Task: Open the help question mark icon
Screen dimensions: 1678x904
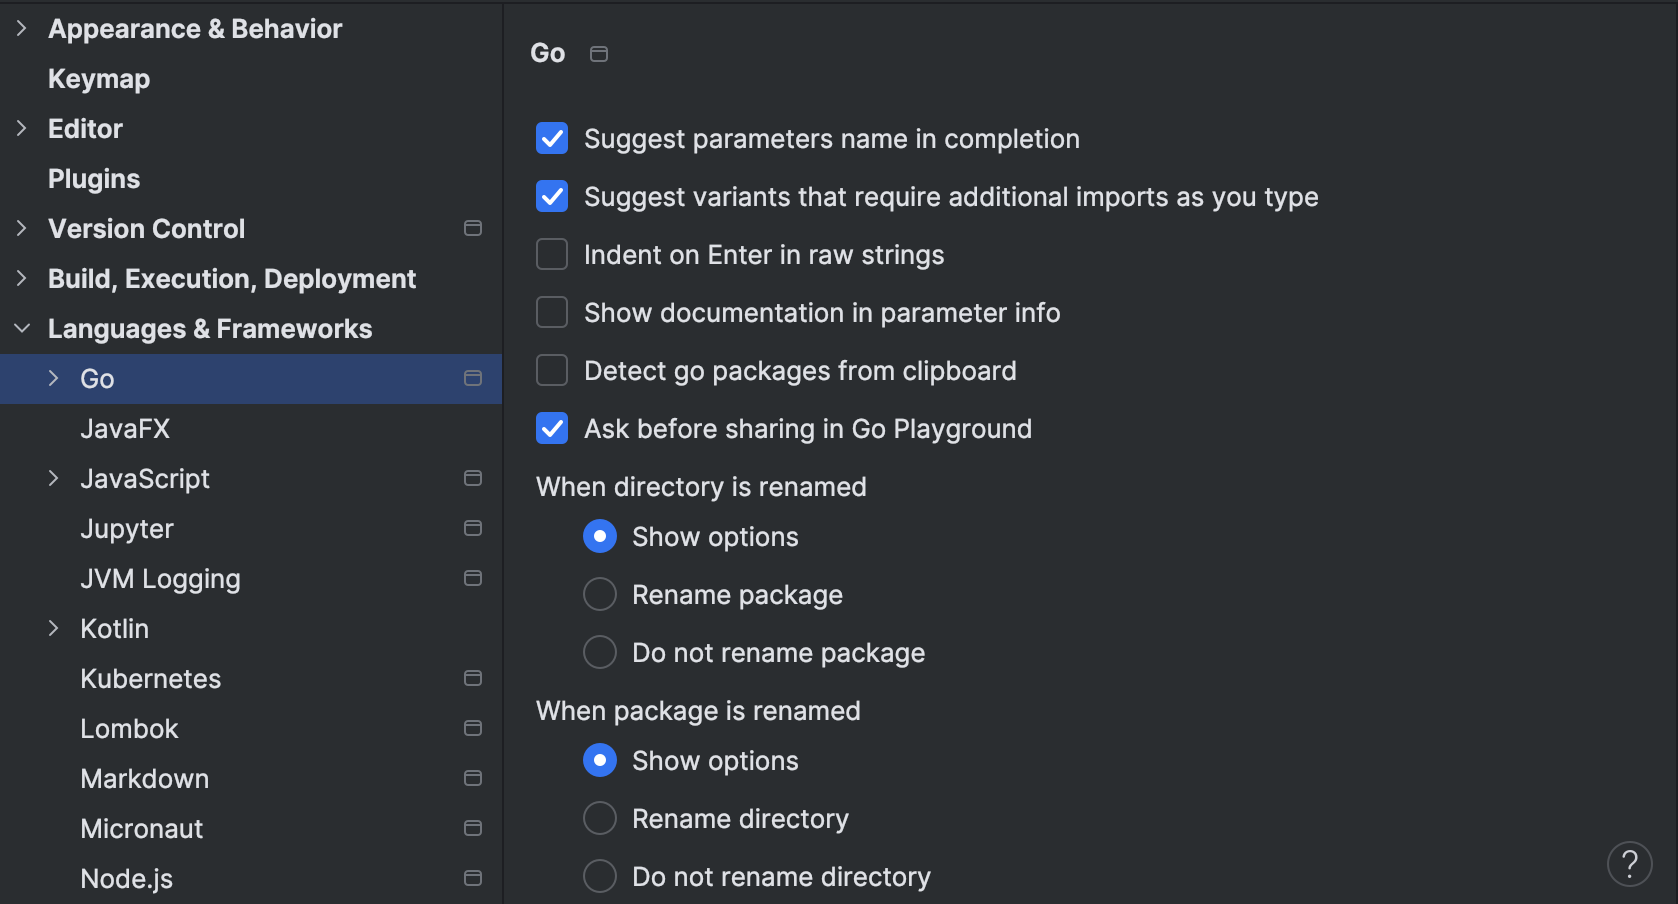Action: point(1630,863)
